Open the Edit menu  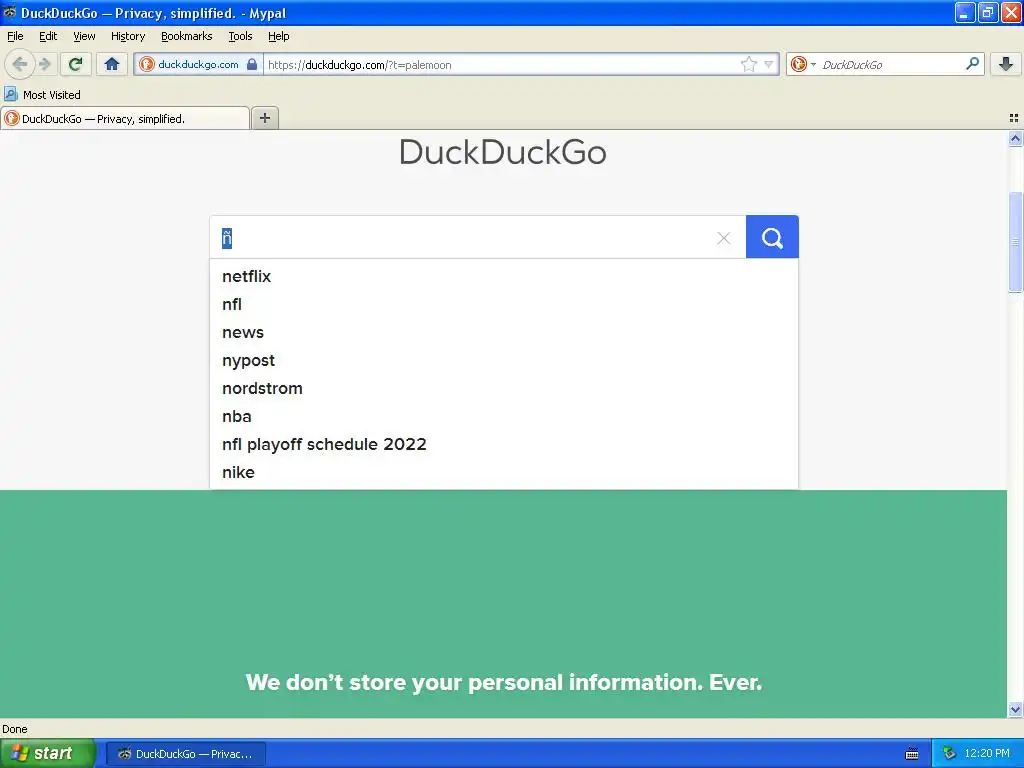(48, 36)
